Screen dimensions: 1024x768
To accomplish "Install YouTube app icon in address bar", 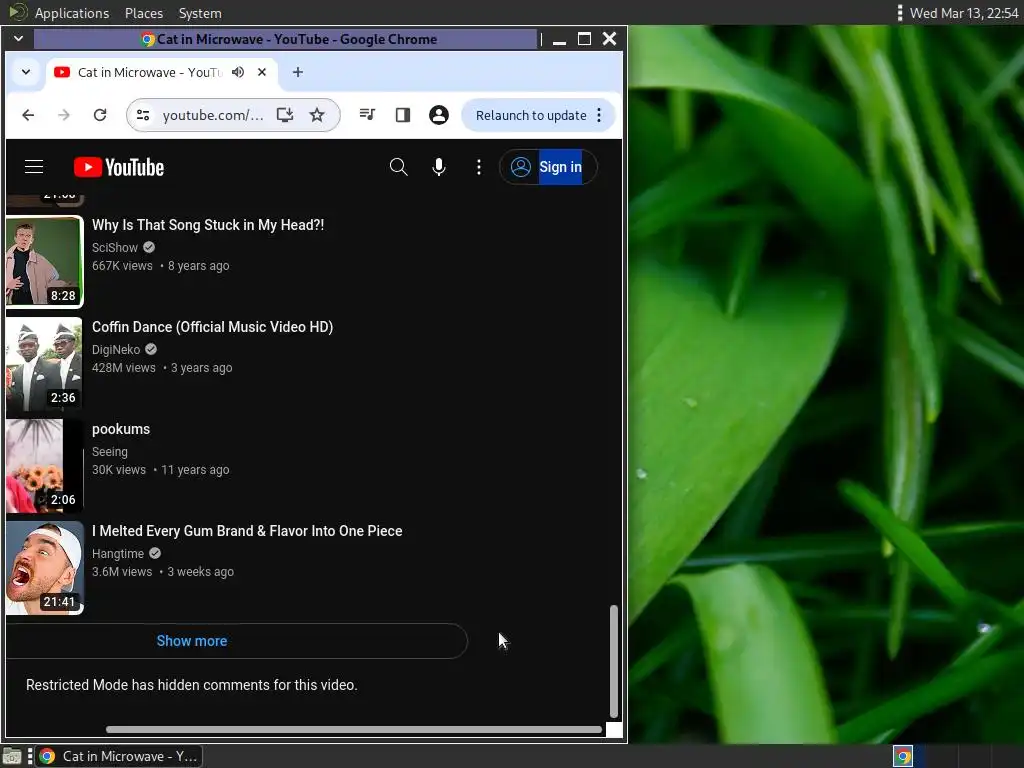I will [x=285, y=116].
